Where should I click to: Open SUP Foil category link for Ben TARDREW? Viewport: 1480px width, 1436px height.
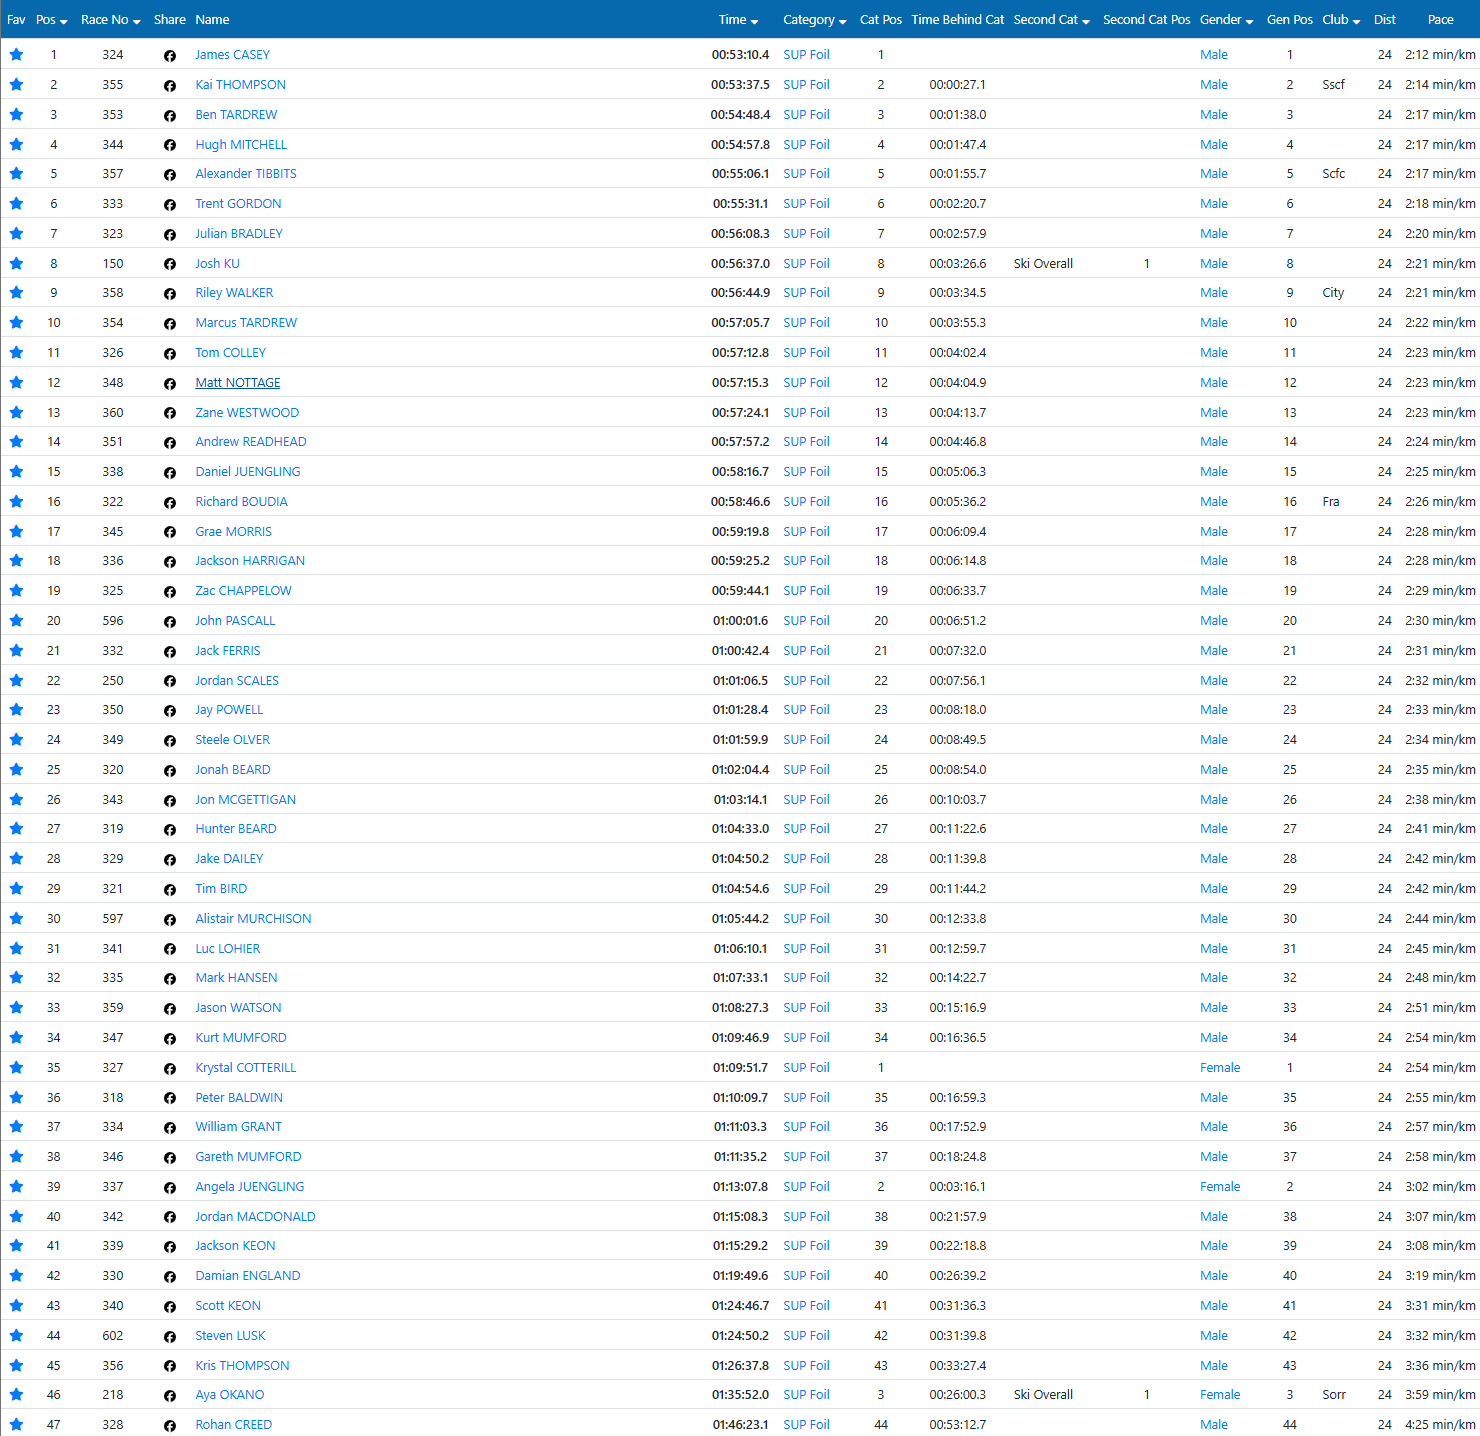[x=806, y=115]
